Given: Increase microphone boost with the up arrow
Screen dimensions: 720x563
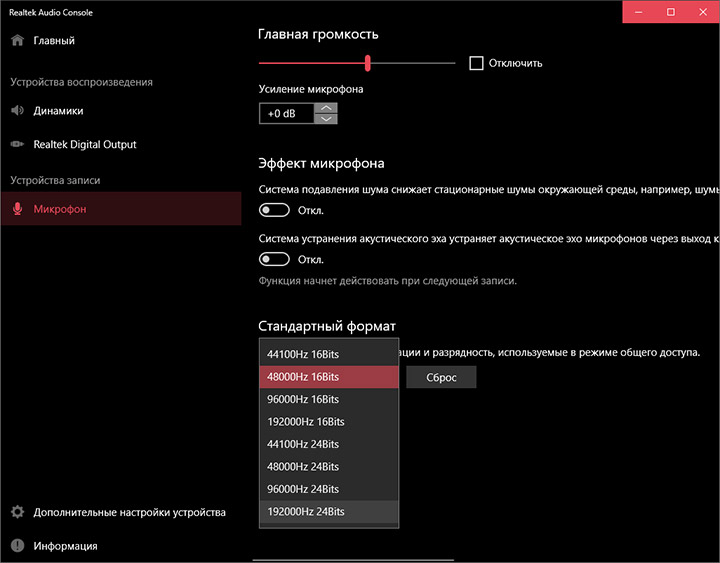Looking at the screenshot, I should point(326,108).
